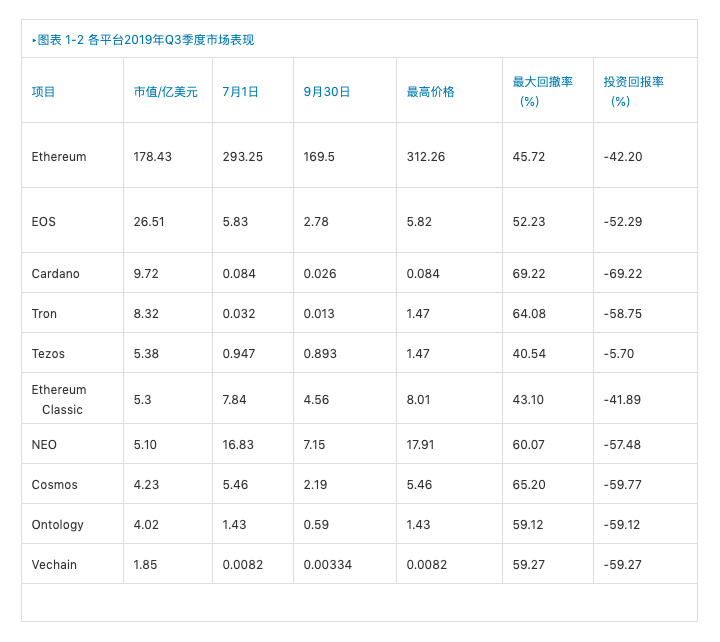This screenshot has width=720, height=642.
Task: Click Ethereum highest price '312.26'
Action: tap(426, 157)
